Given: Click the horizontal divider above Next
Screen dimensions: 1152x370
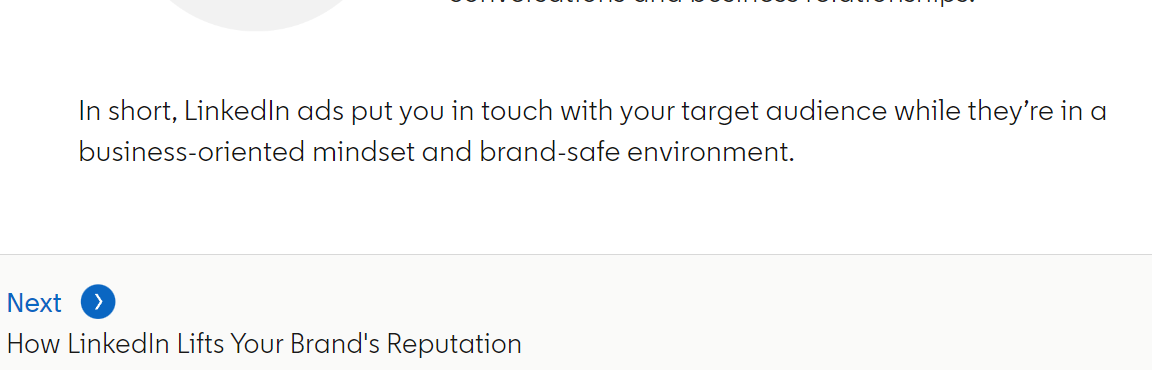Looking at the screenshot, I should coord(576,255).
